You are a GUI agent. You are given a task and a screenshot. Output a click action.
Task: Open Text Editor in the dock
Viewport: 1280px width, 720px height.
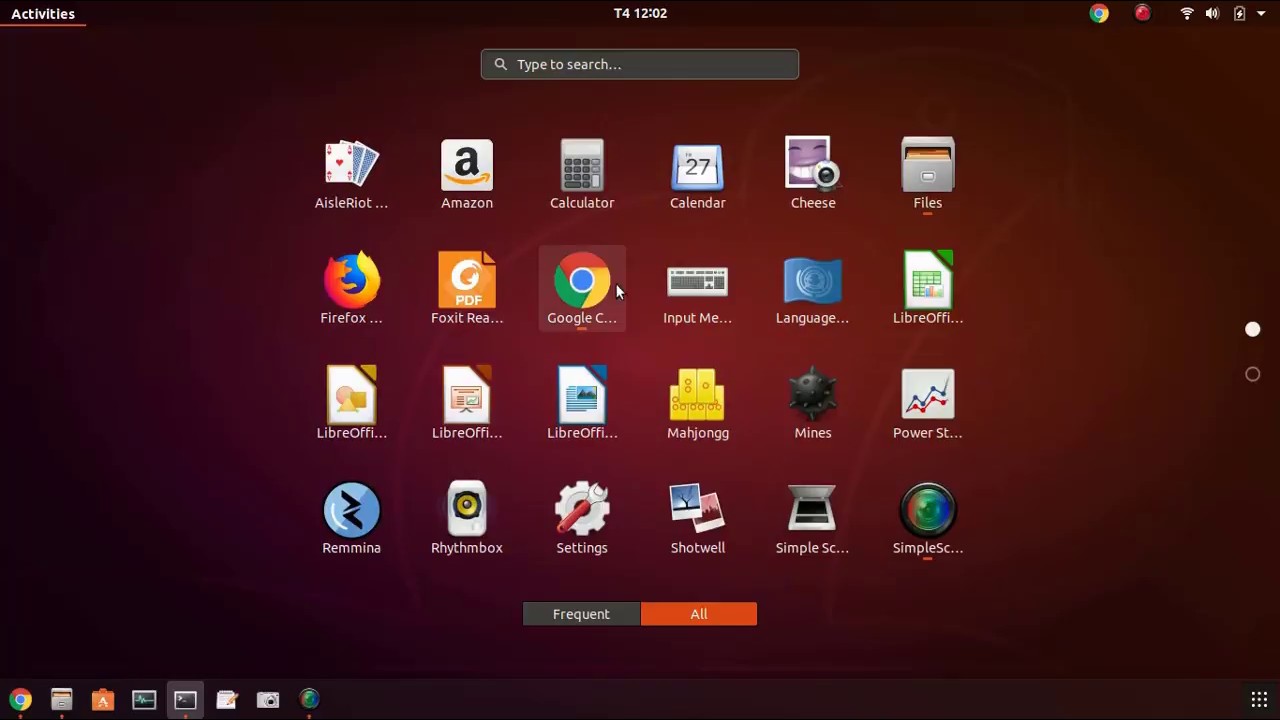point(227,699)
